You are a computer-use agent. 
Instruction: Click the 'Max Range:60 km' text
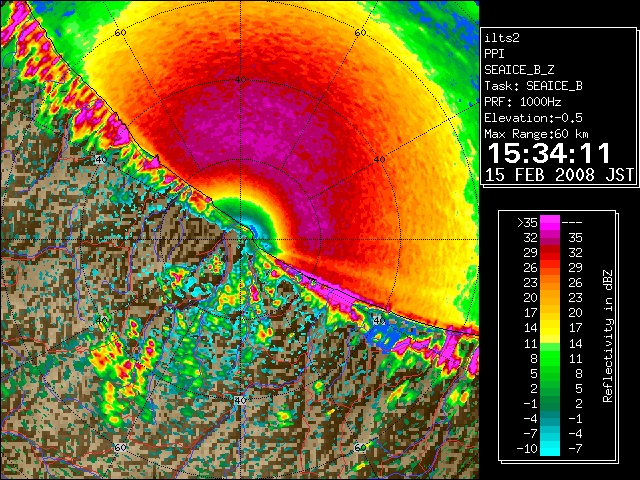536,134
